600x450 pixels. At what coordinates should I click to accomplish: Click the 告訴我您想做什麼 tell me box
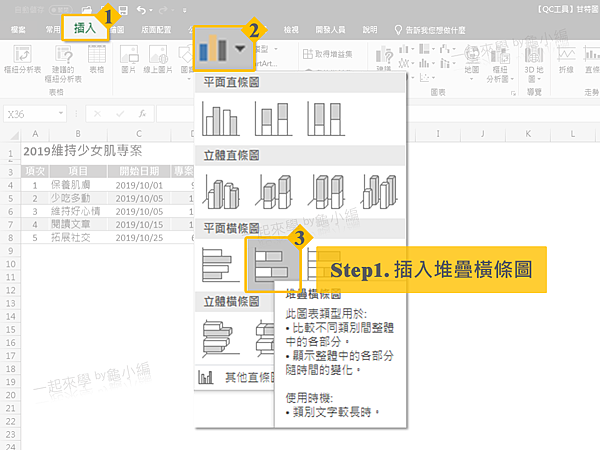[x=430, y=30]
